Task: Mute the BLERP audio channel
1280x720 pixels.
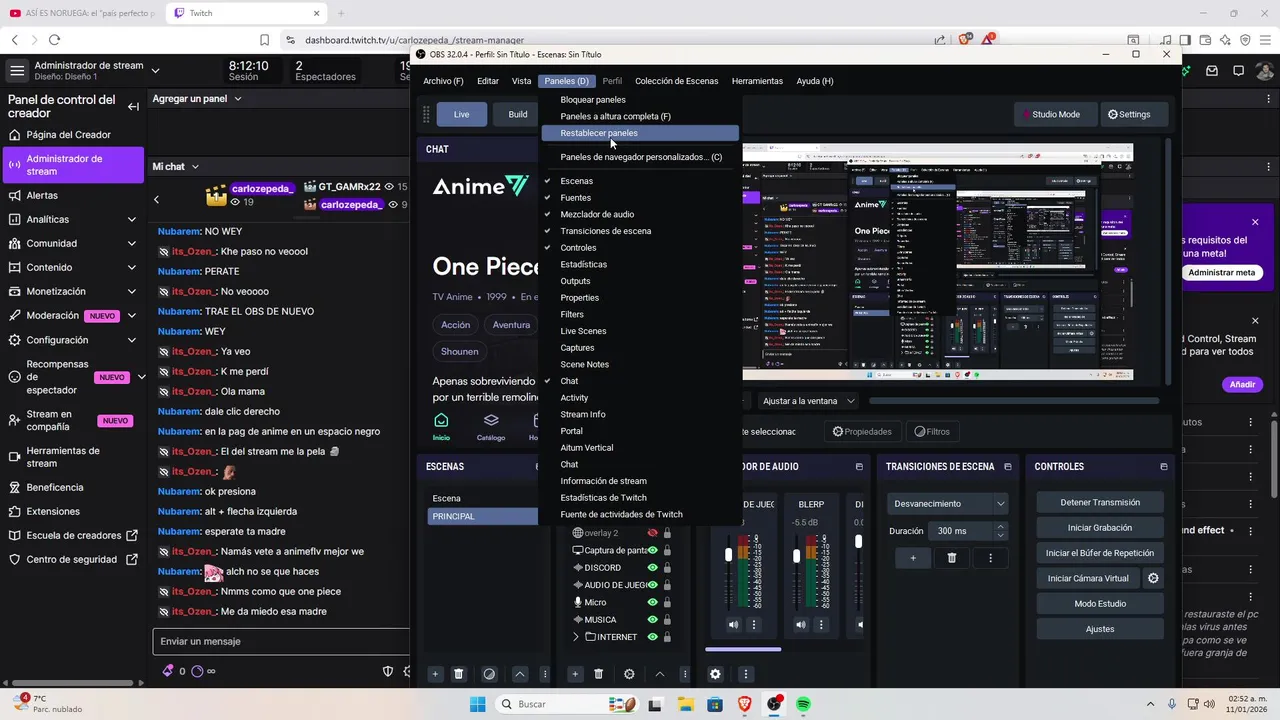Action: point(801,625)
